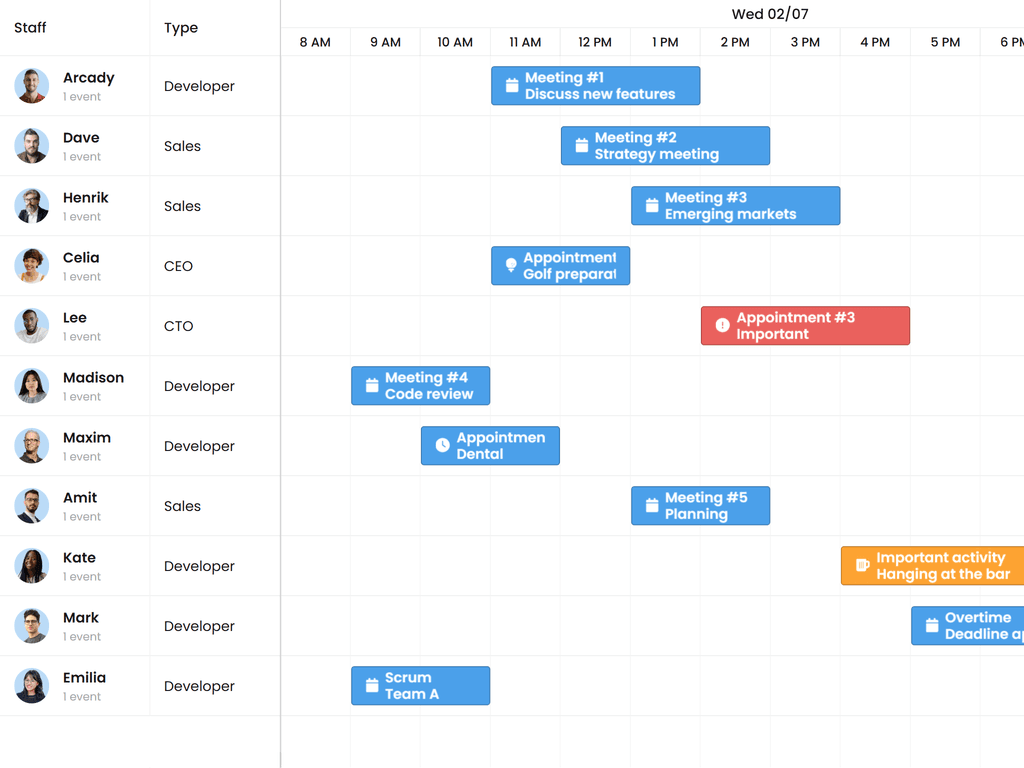The image size is (1024, 768).
Task: Click calendar icon on Overtime event
Action: click(932, 626)
